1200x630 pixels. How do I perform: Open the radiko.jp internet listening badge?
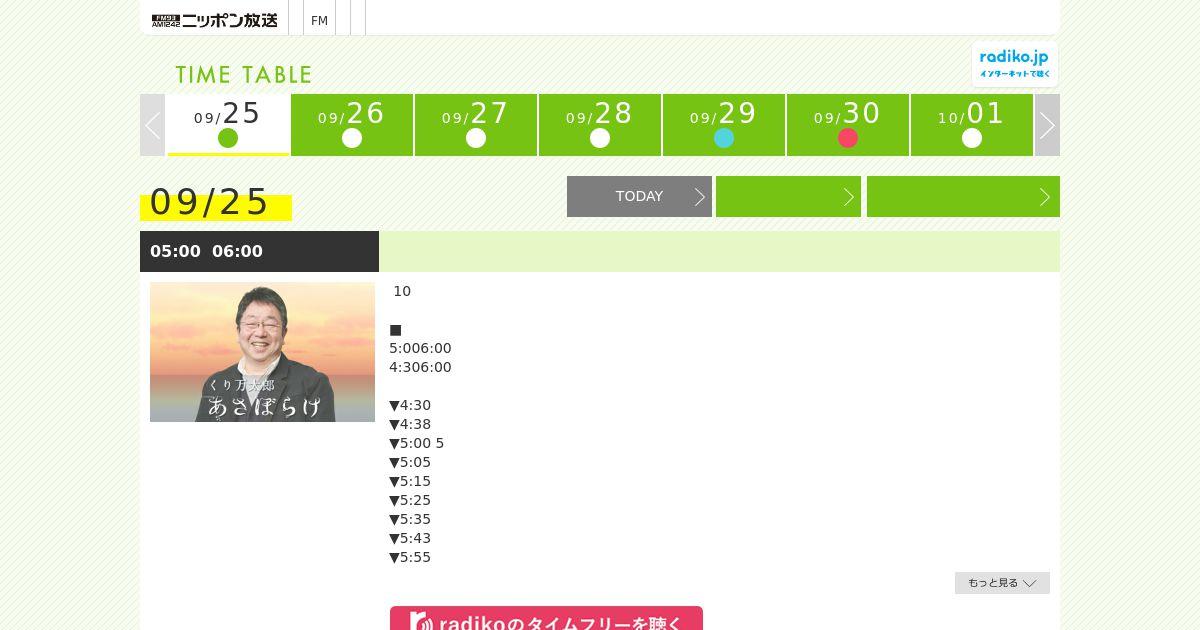tap(1014, 64)
